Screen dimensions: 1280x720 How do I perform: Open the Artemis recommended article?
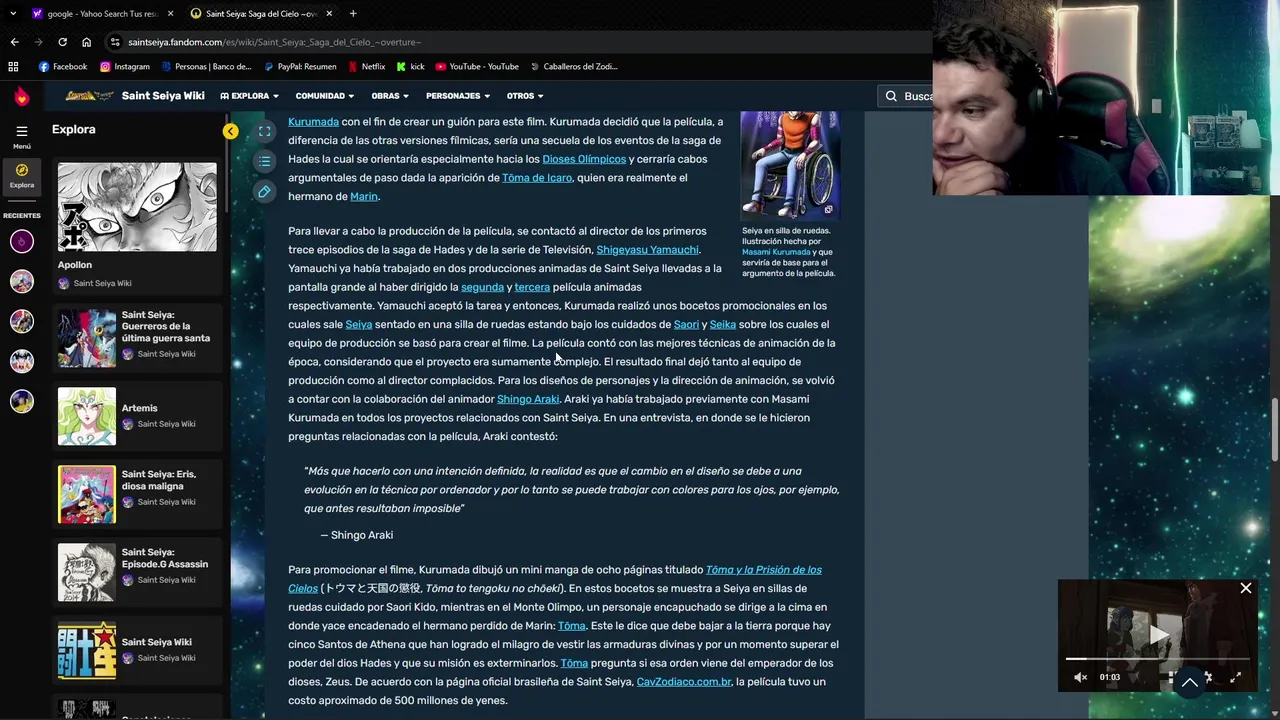[x=137, y=416]
